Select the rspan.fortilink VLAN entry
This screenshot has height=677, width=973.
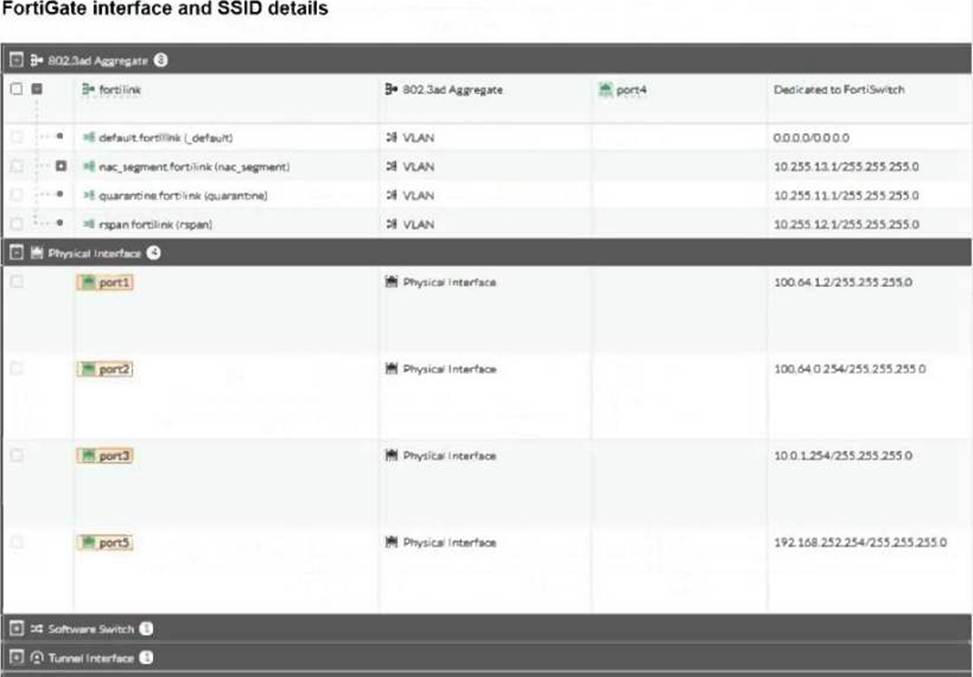(153, 225)
